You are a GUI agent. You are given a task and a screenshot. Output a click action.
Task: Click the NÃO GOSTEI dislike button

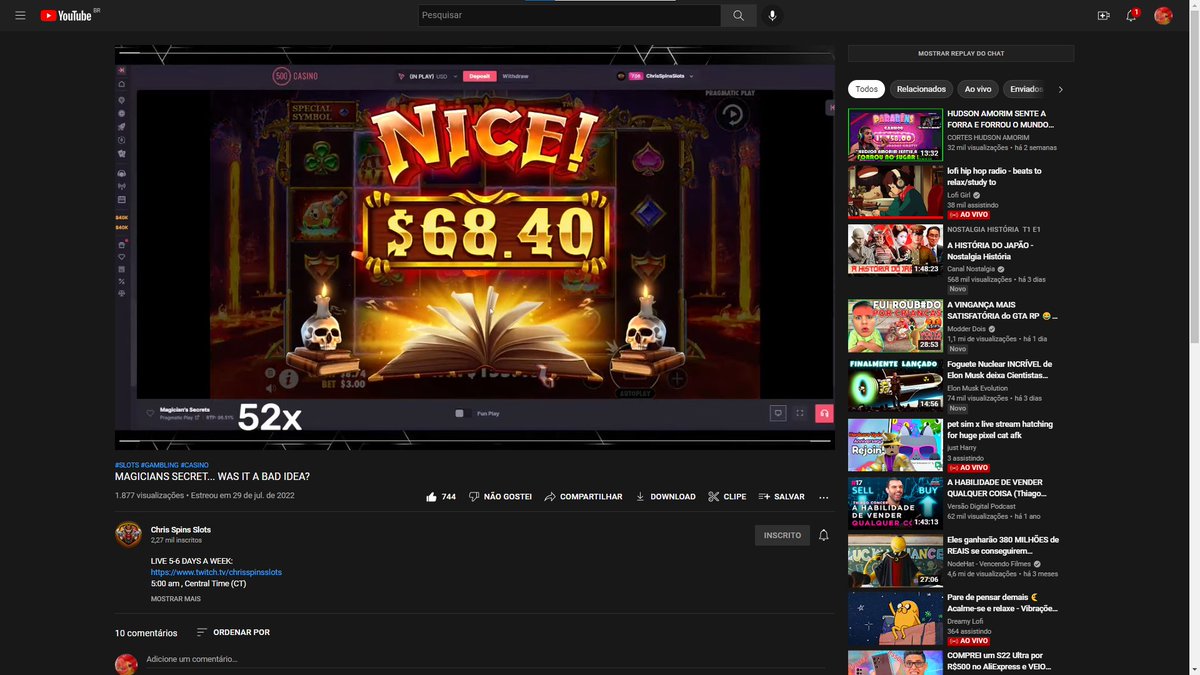coord(500,497)
